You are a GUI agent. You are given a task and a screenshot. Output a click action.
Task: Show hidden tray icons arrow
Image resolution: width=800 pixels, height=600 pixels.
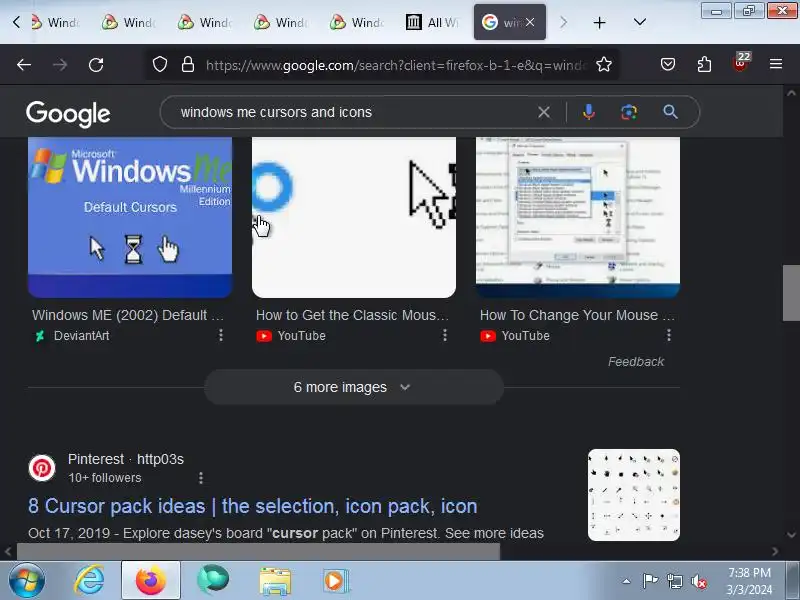click(627, 581)
